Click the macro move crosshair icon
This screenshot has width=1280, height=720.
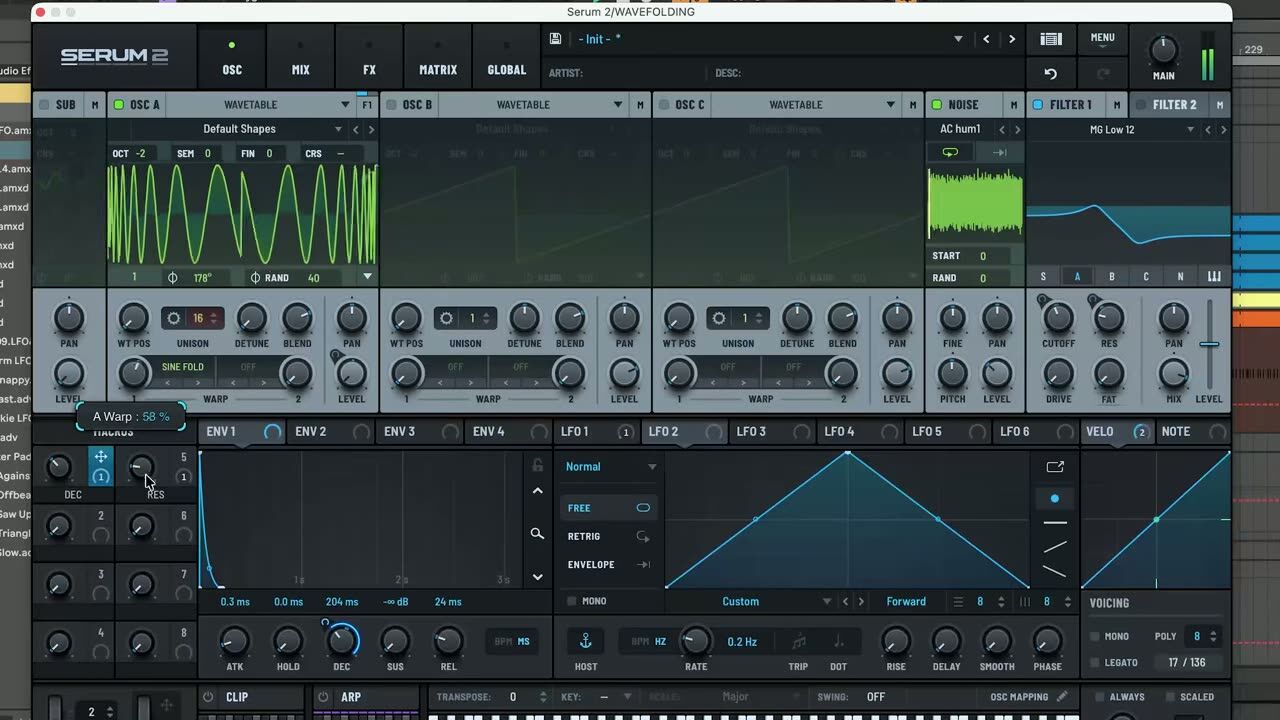click(x=101, y=457)
